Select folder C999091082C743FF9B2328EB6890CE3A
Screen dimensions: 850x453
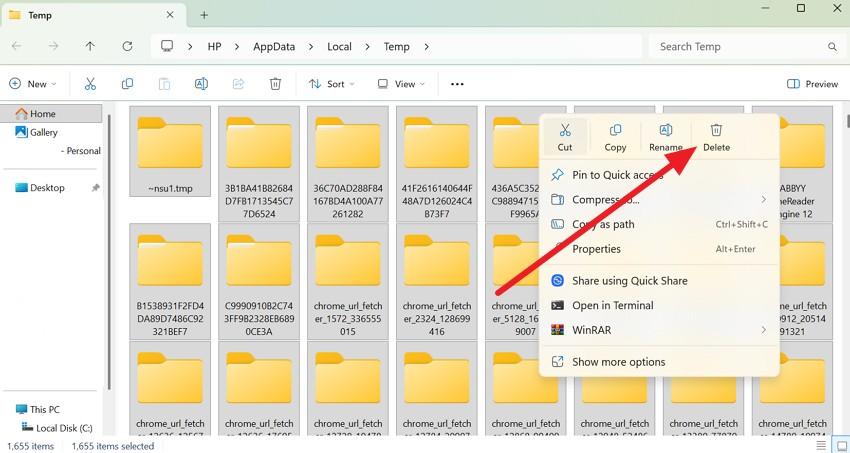pos(259,281)
